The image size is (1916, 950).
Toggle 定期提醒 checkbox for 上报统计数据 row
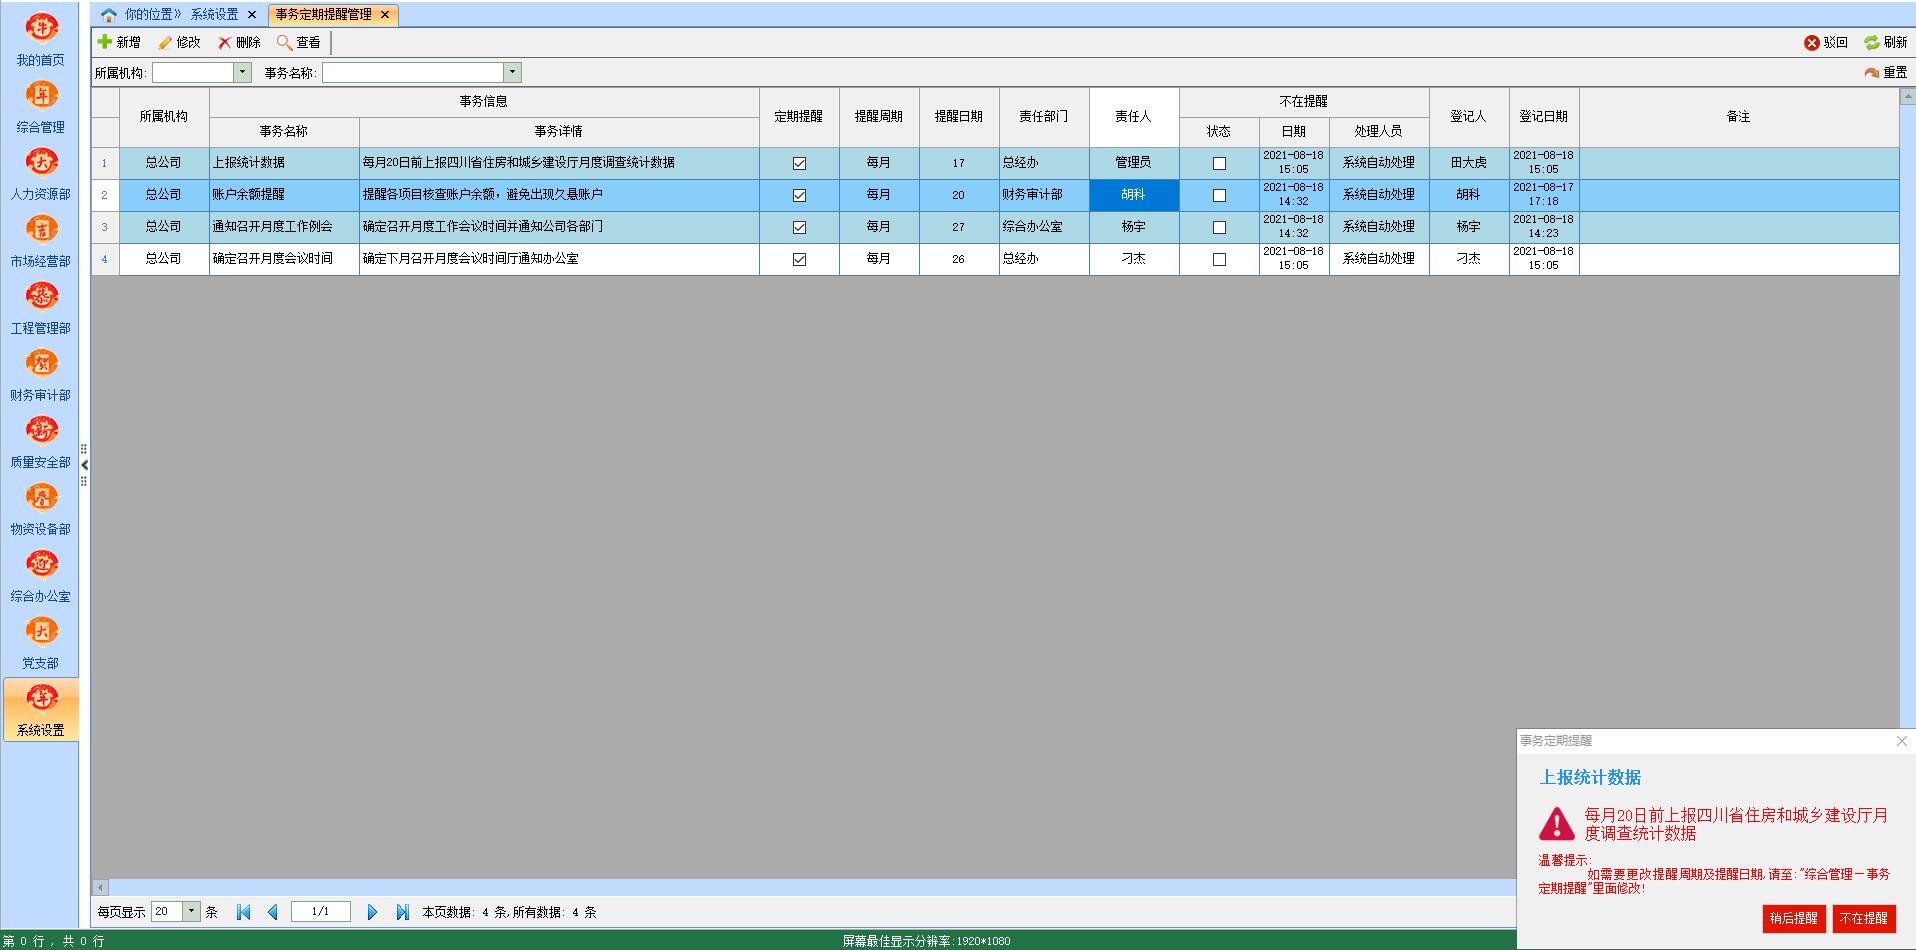799,163
